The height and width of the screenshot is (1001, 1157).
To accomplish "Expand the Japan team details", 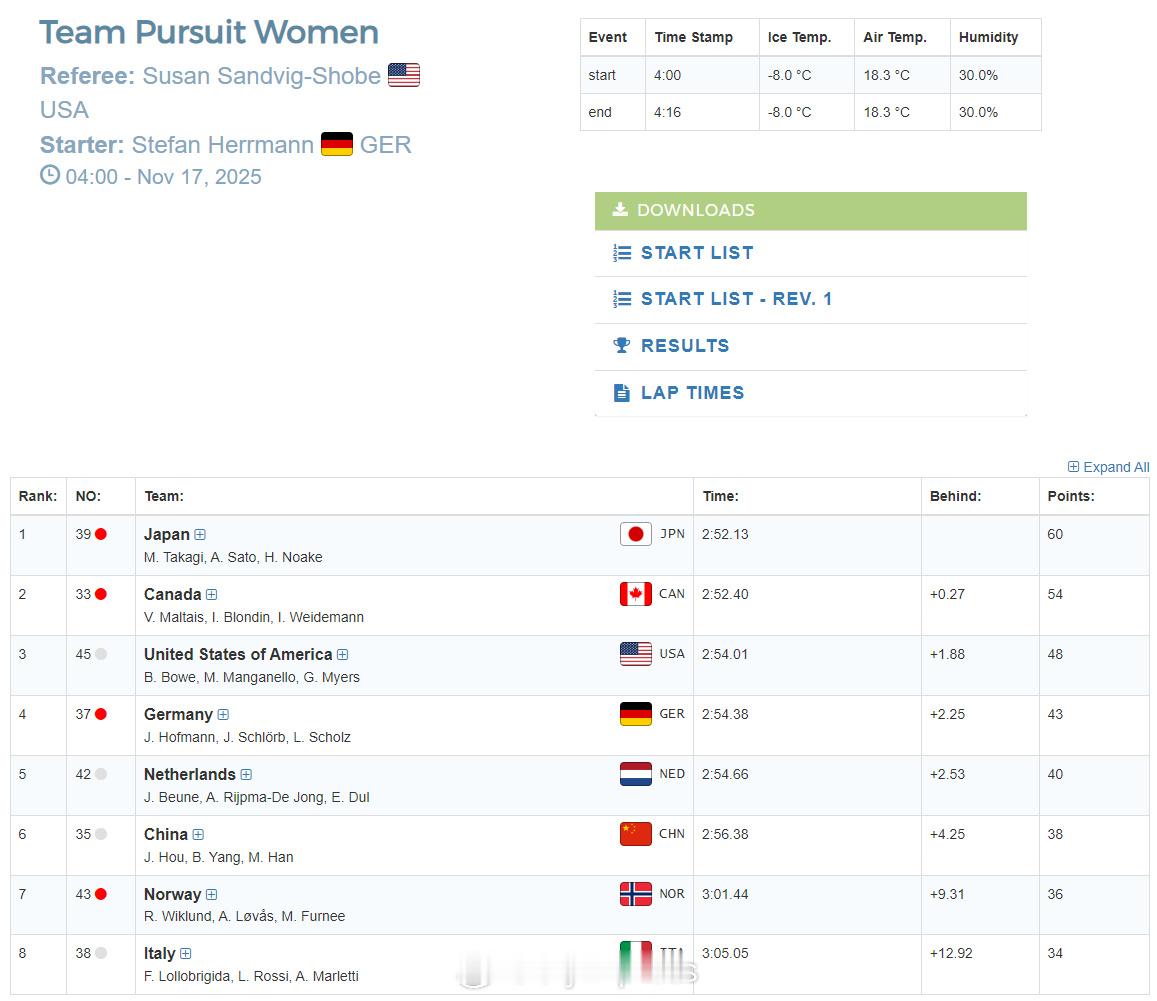I will pos(200,535).
